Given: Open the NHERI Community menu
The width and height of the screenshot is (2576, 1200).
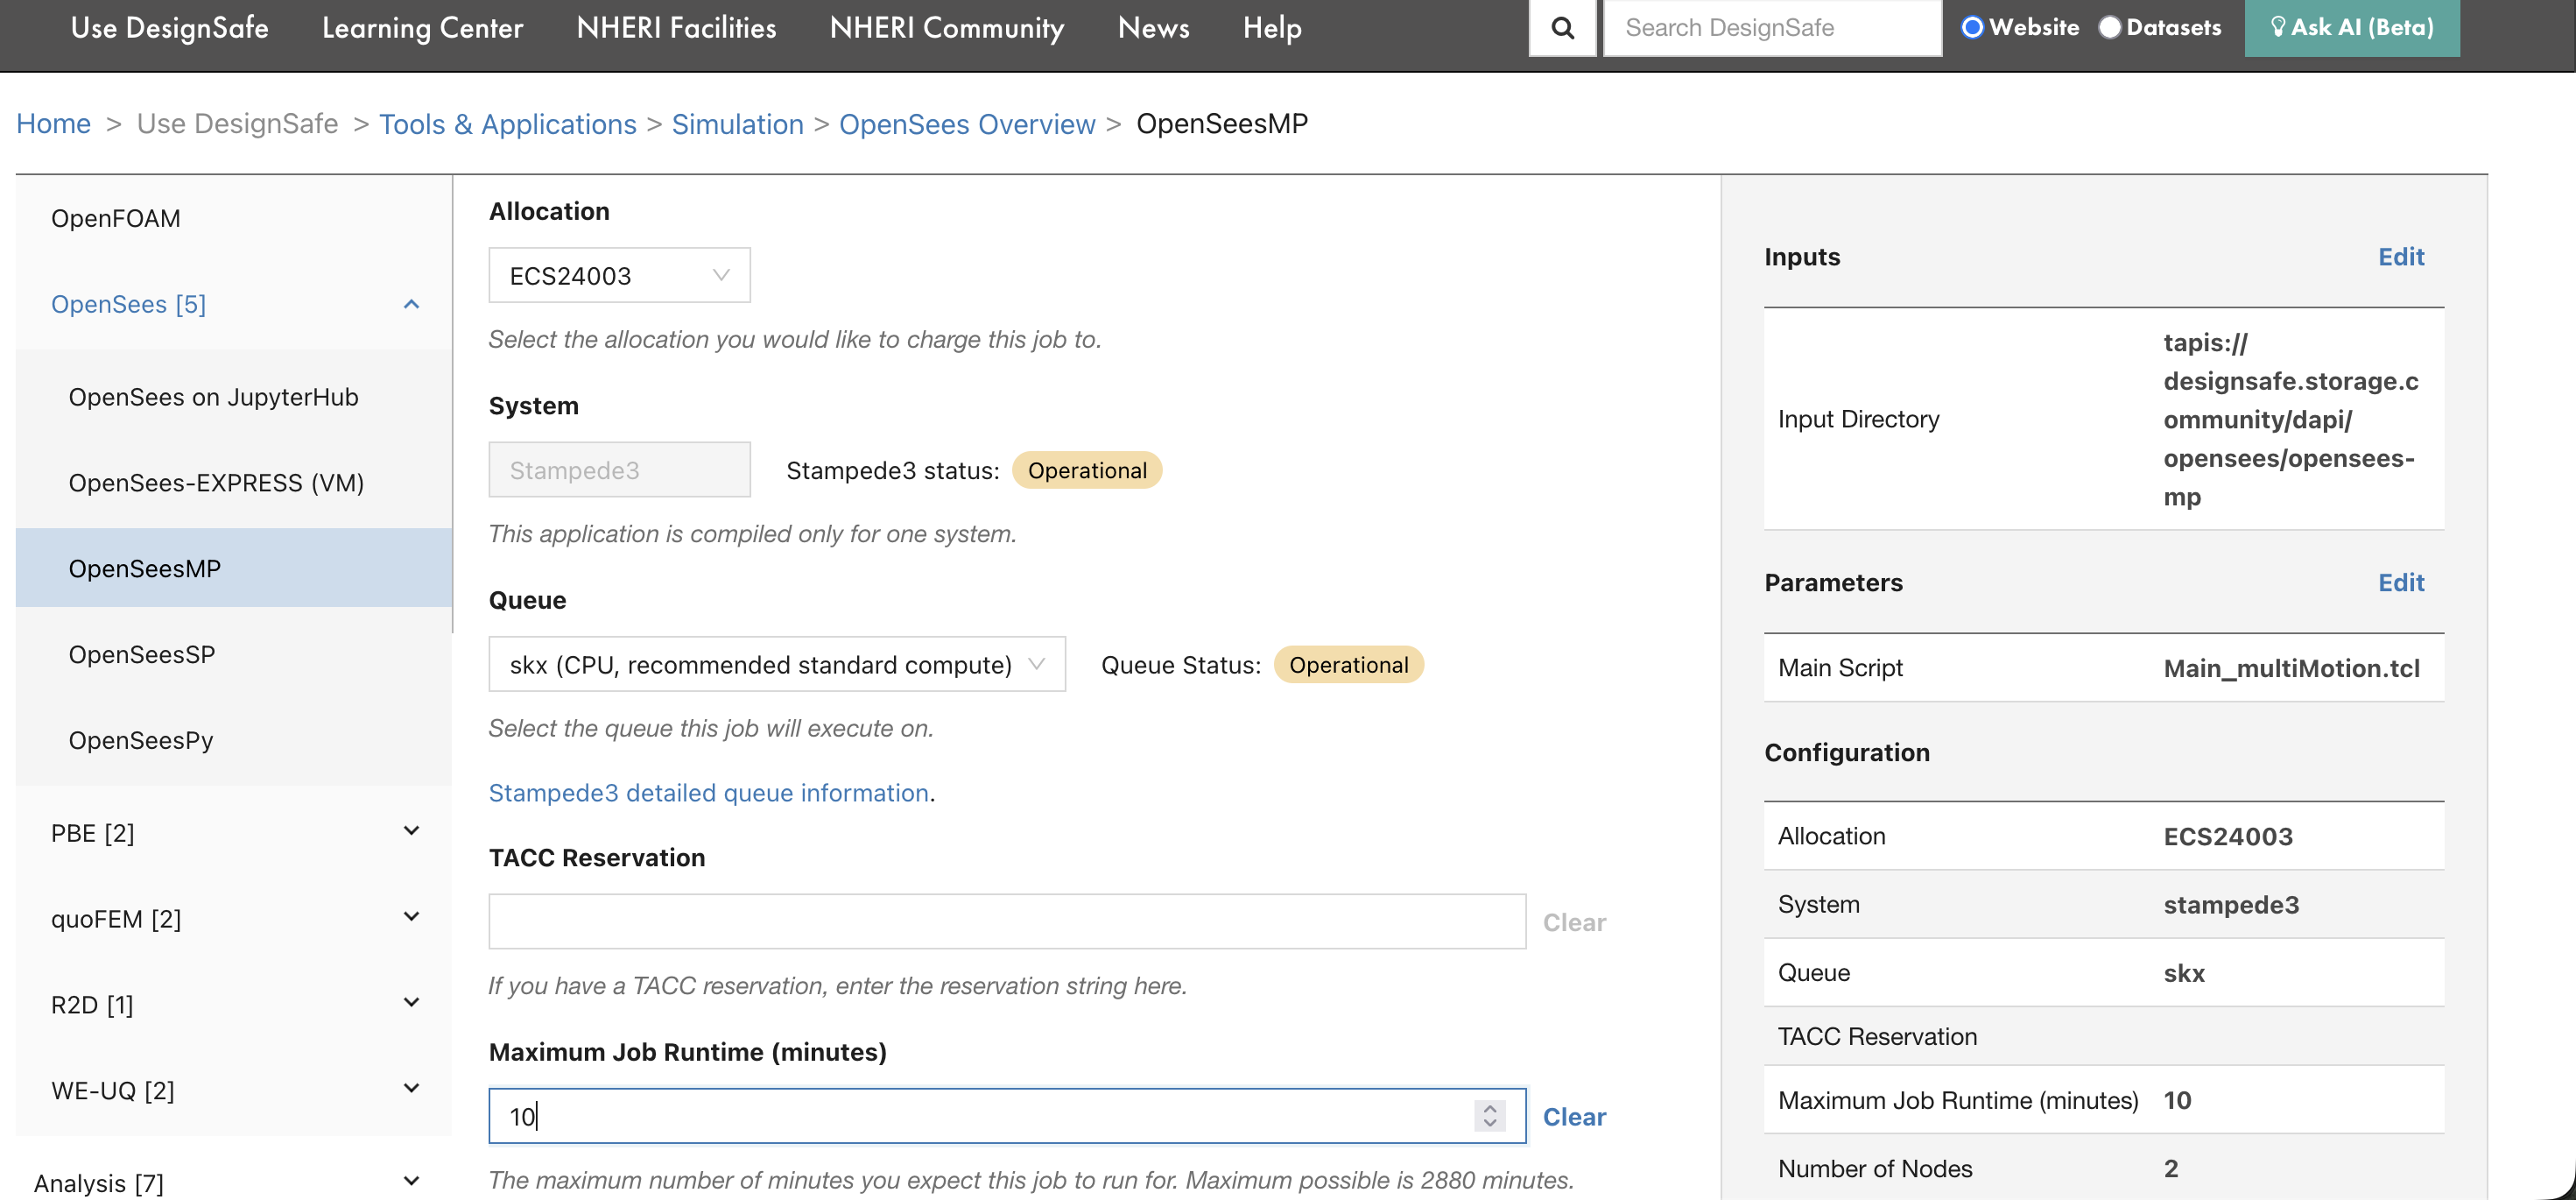Looking at the screenshot, I should coord(947,28).
